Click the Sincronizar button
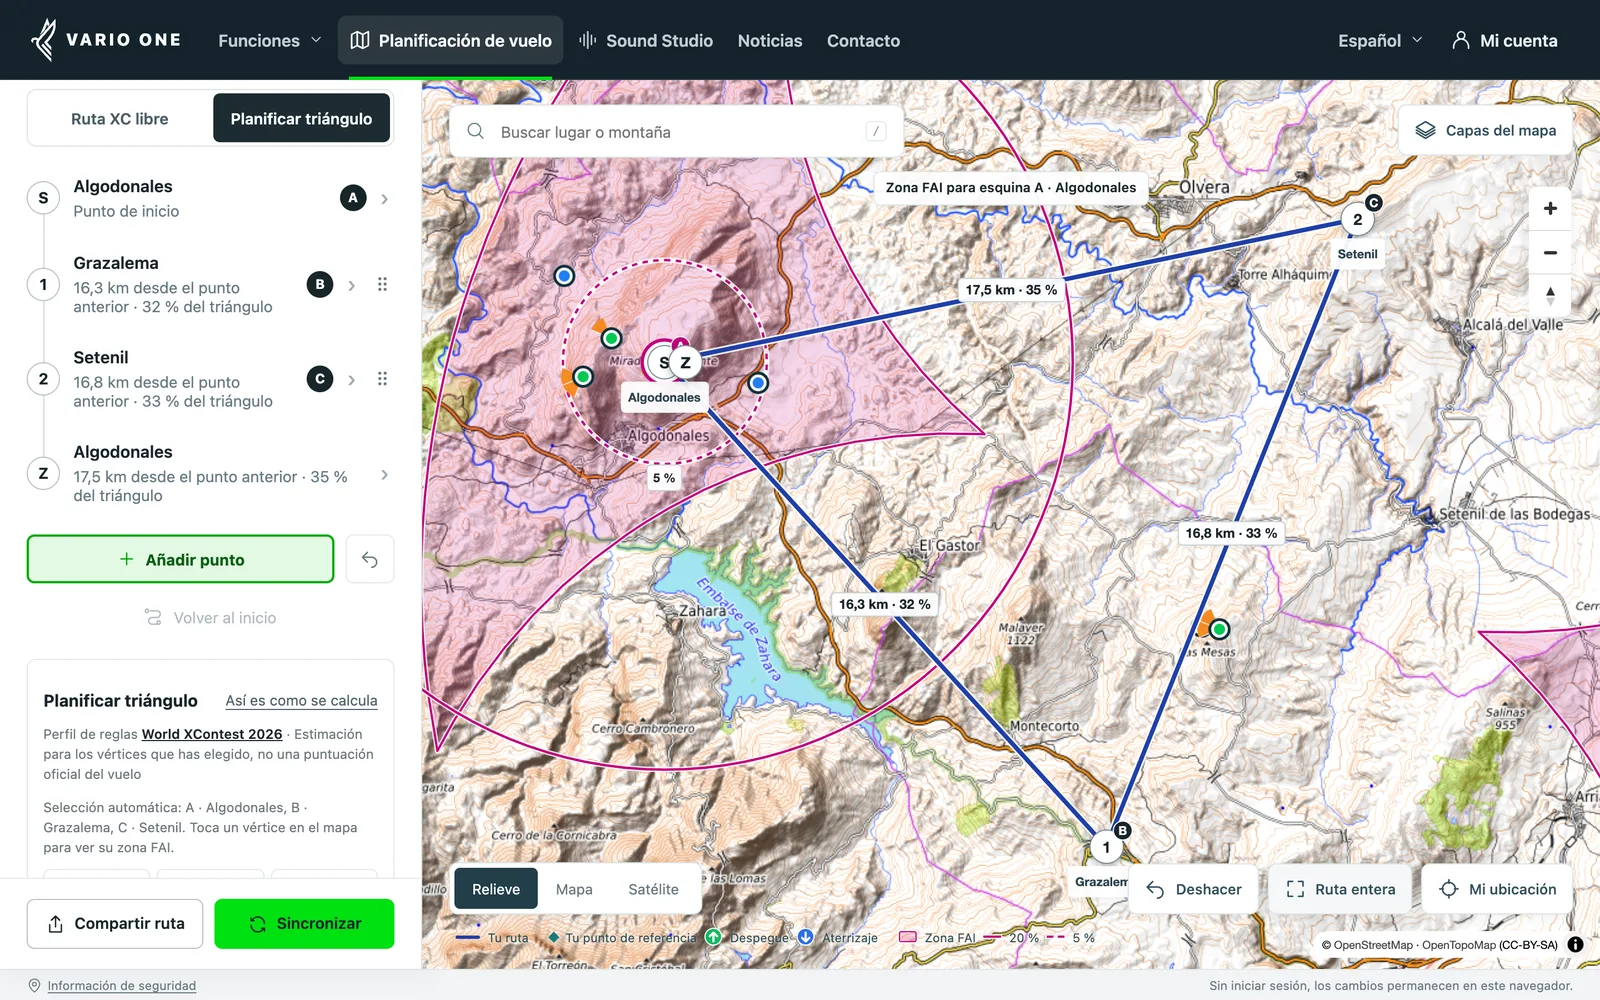 [304, 923]
